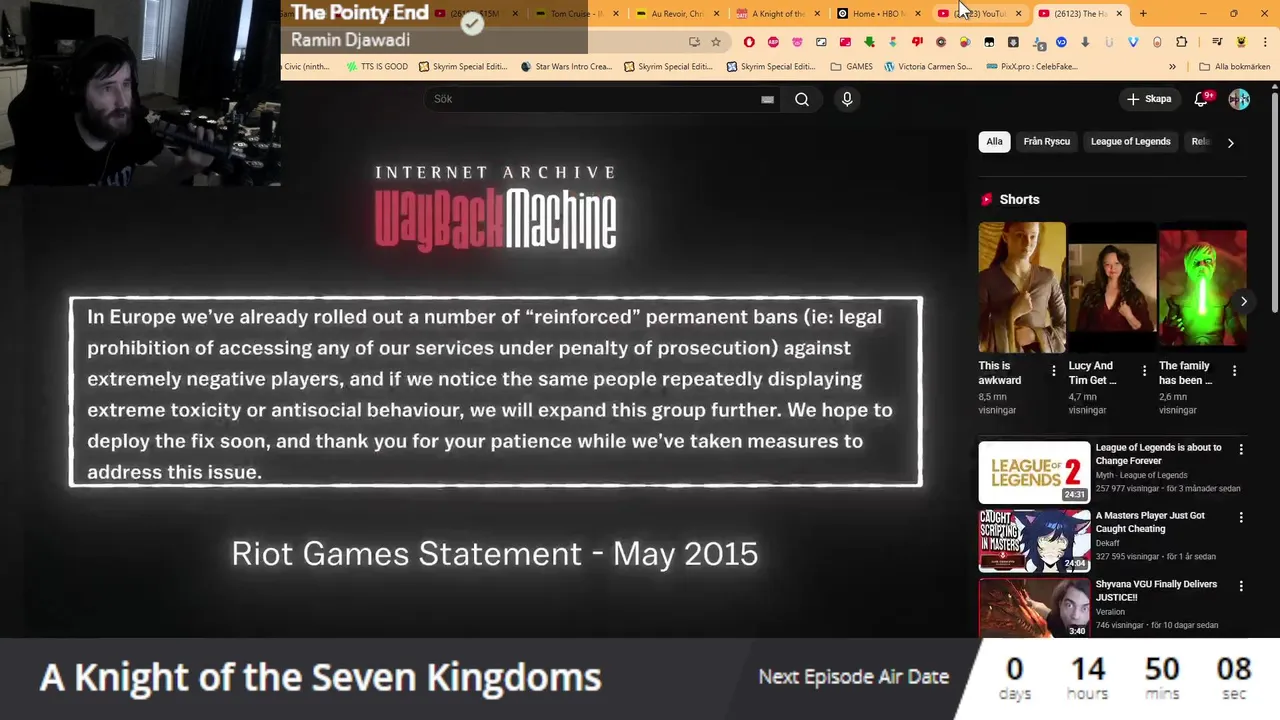Bookmark this page with the star icon
Viewport: 1280px width, 720px height.
coord(716,42)
